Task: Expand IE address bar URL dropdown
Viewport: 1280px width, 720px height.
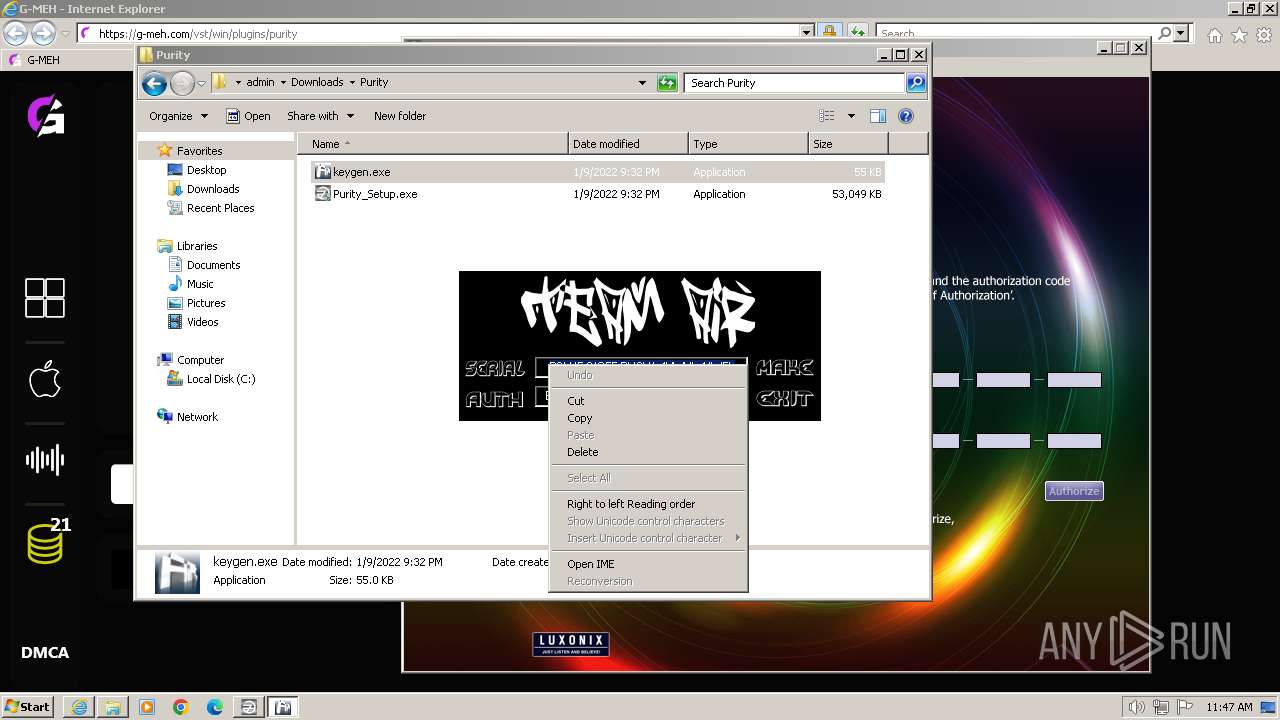Action: [807, 33]
